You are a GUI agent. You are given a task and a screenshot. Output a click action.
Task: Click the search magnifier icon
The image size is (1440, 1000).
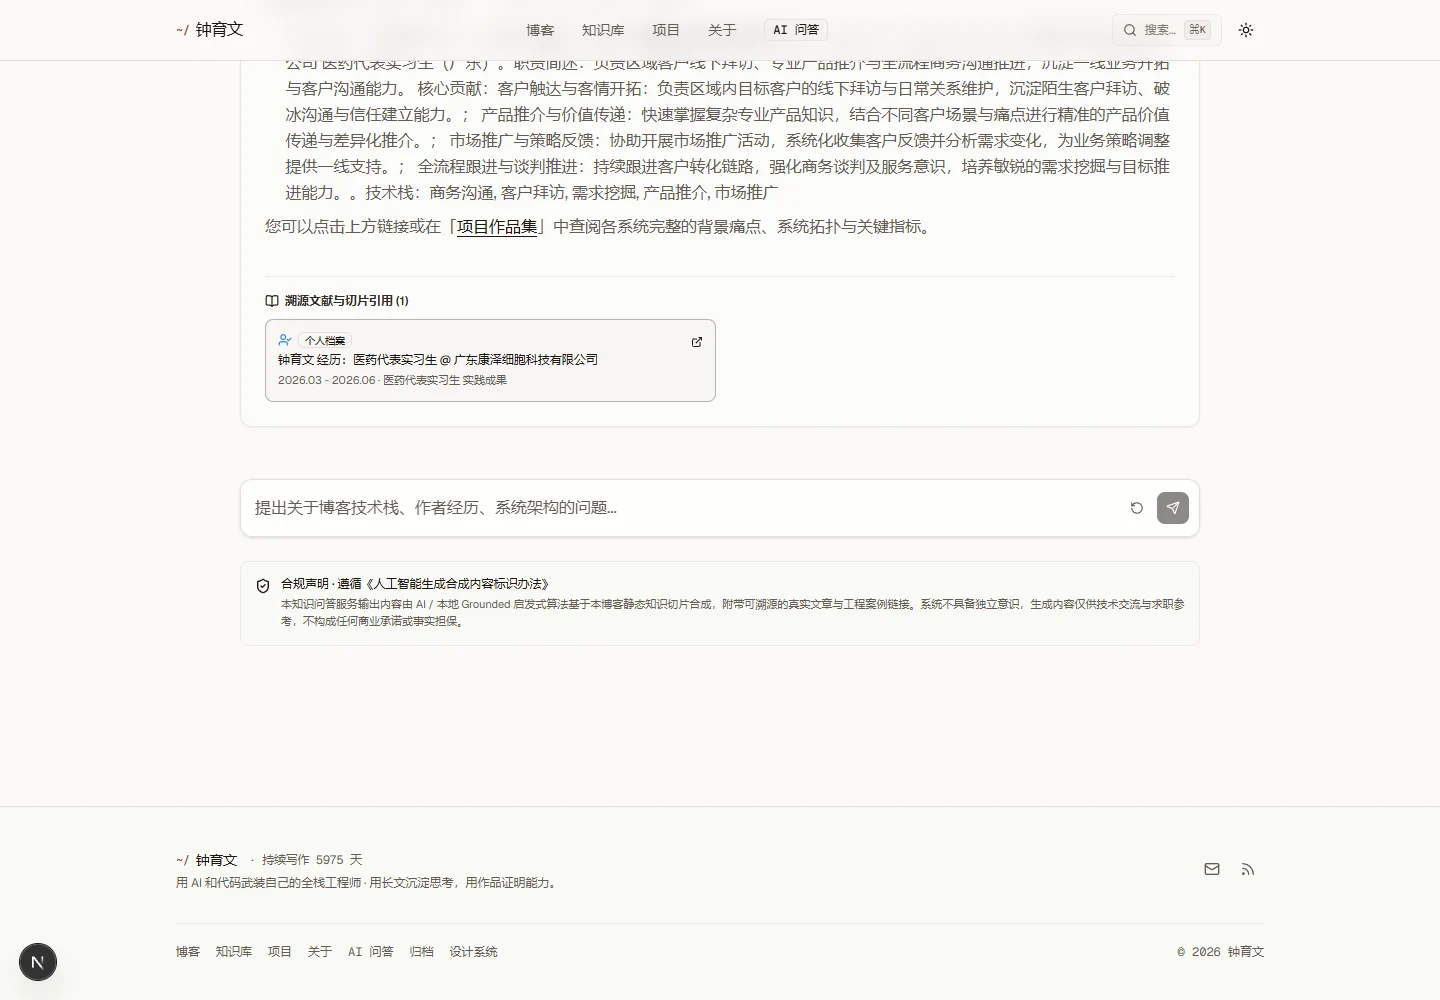pos(1130,30)
